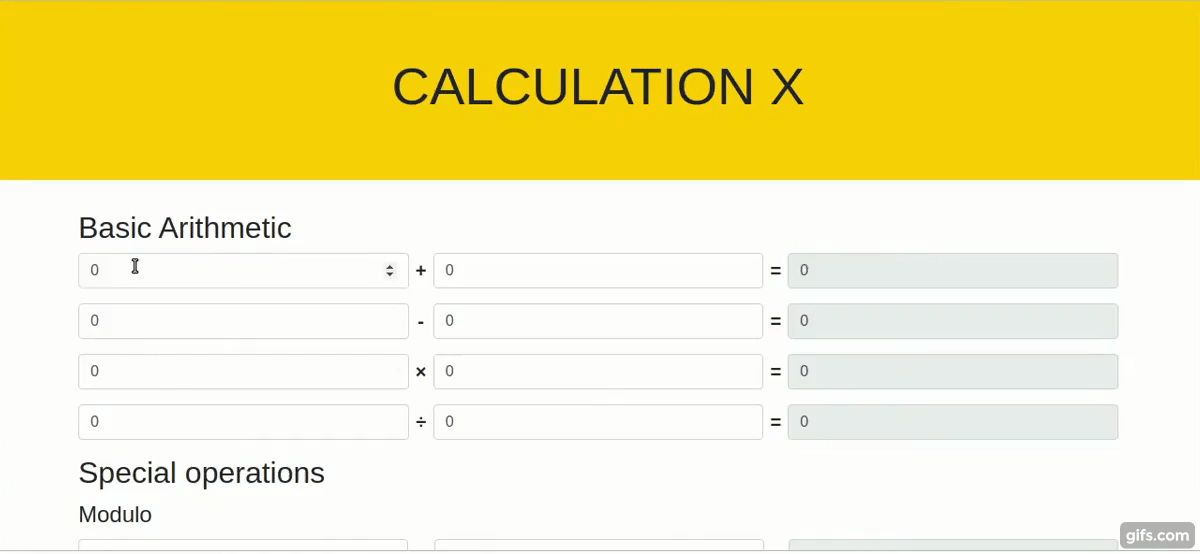The image size is (1200, 554).
Task: Select the second factor field after the × sign
Action: [x=598, y=371]
